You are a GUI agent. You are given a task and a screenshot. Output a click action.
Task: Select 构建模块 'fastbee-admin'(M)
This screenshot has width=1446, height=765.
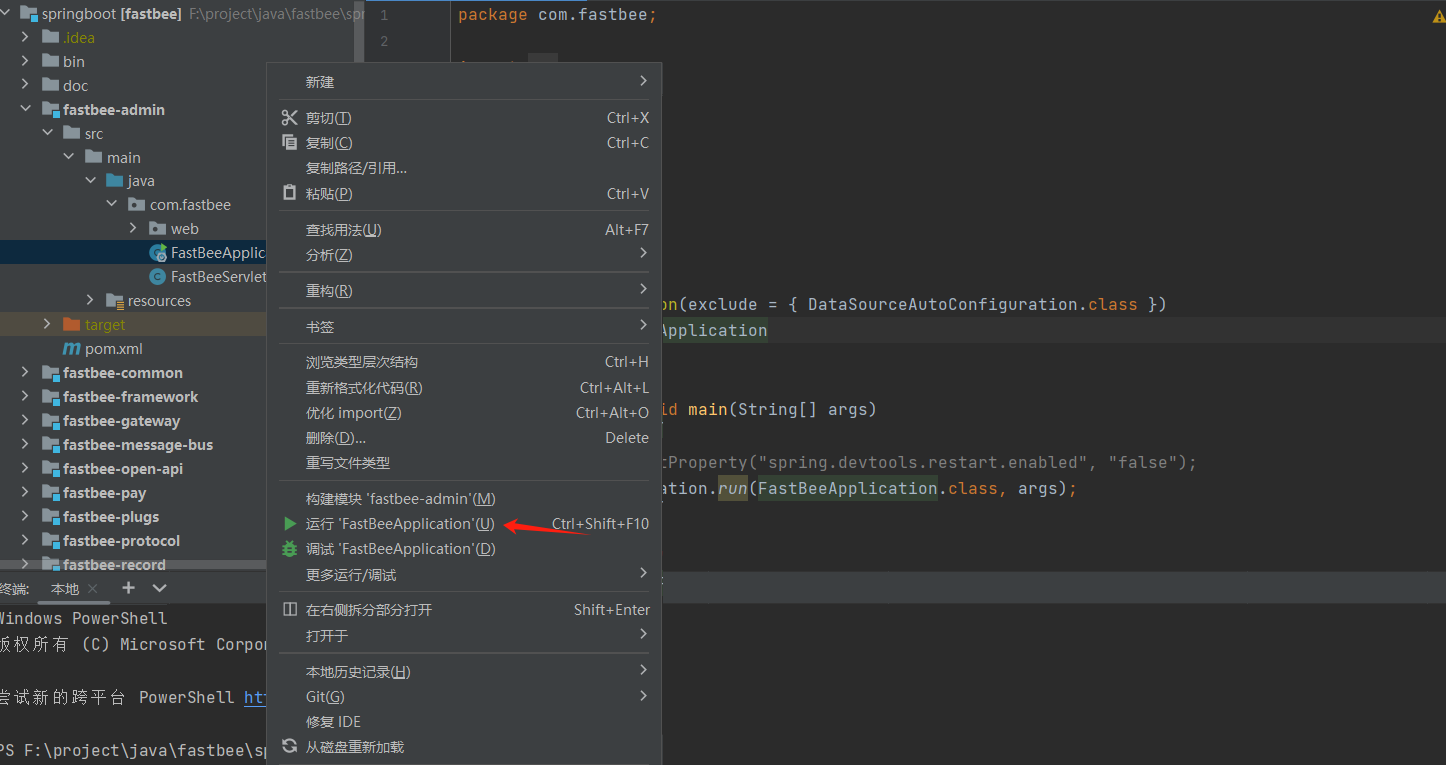(x=464, y=499)
